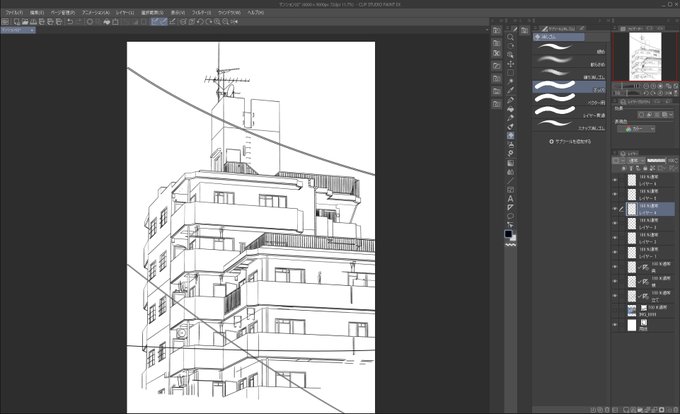Open the Layer palette menu icon
This screenshot has width=680, height=414.
615,153
